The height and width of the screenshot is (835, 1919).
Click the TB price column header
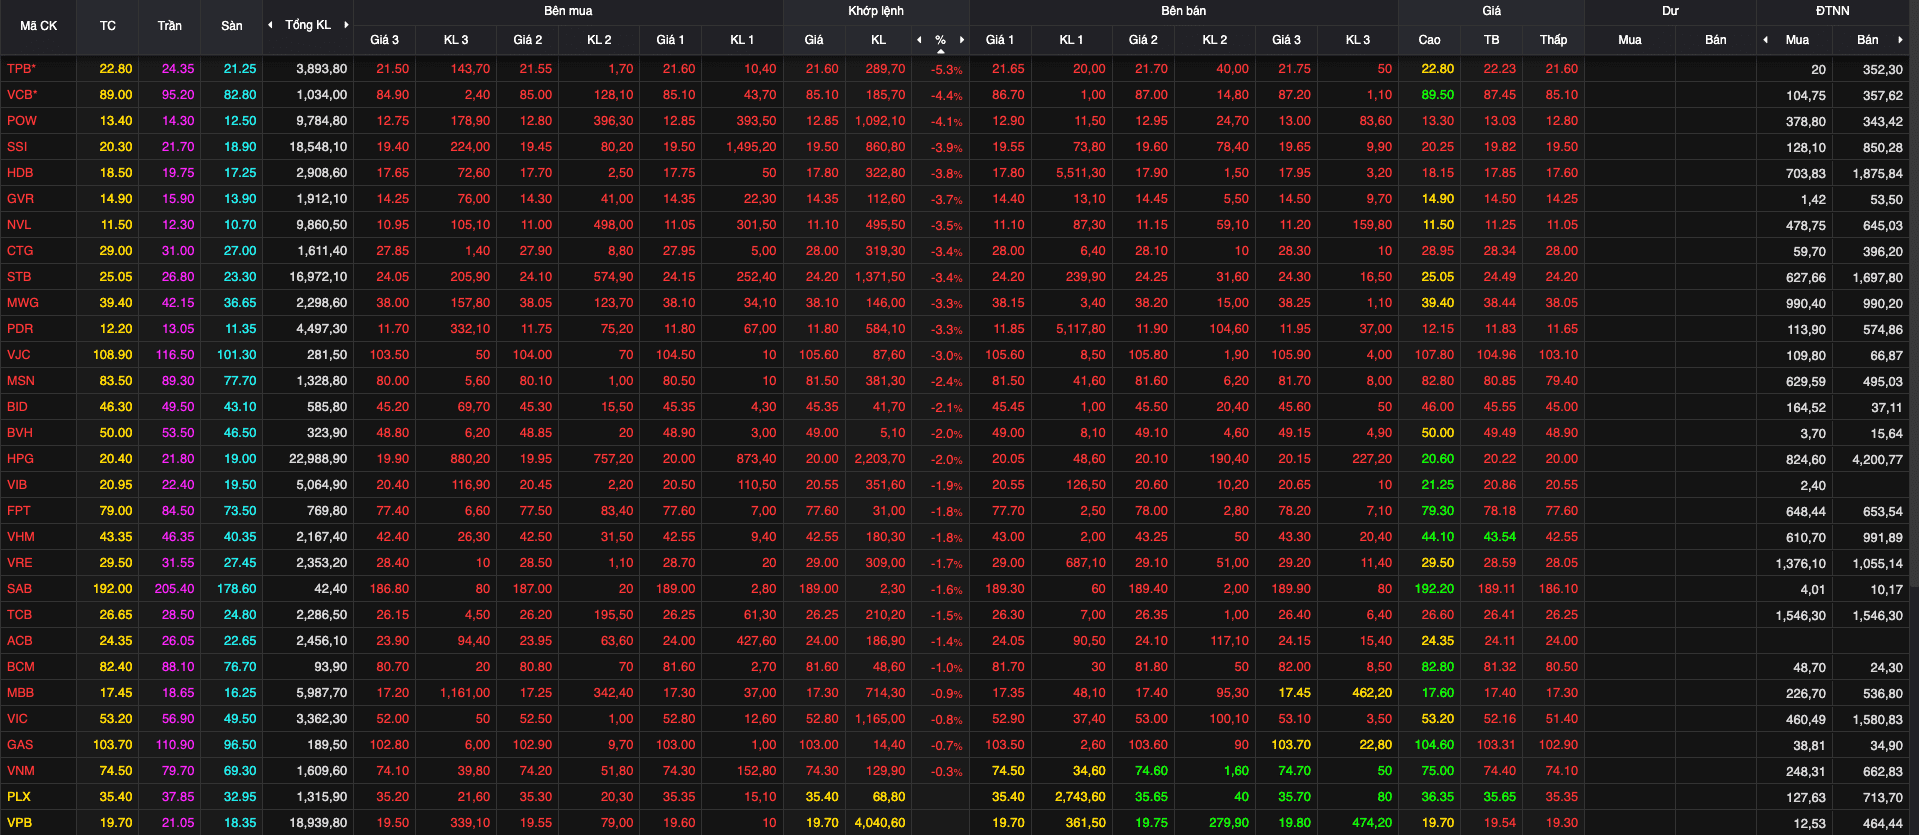[1491, 40]
